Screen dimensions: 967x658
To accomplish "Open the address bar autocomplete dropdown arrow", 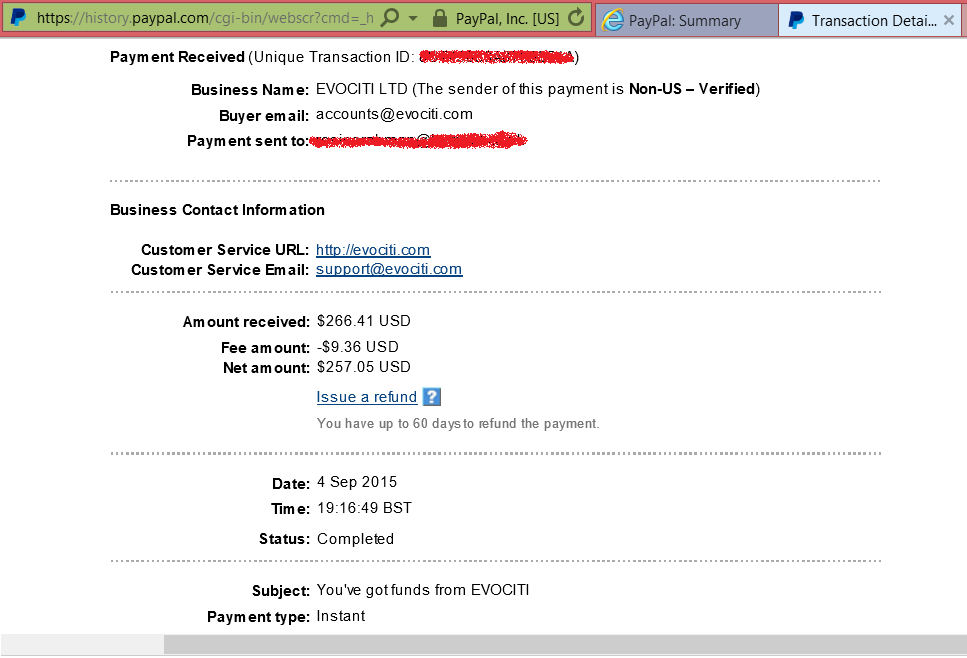I will click(x=413, y=18).
